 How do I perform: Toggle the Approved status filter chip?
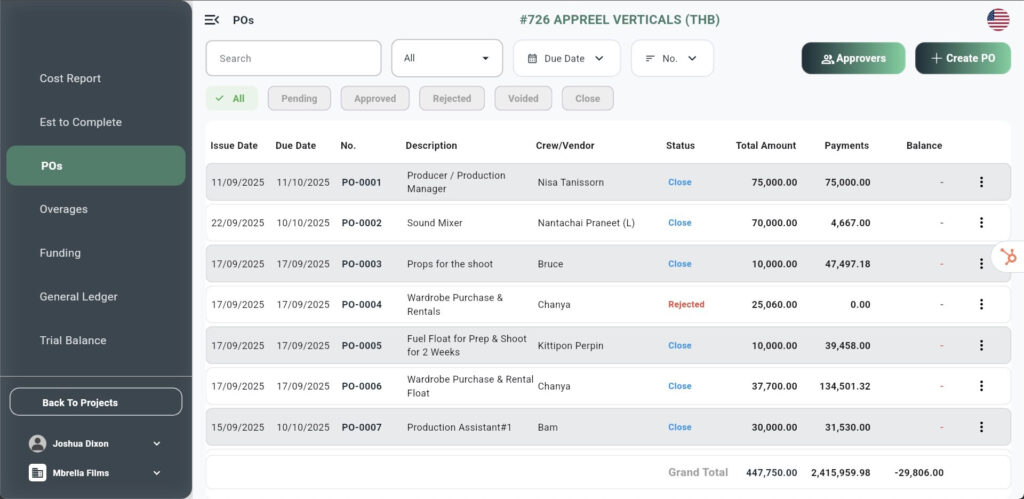pyautogui.click(x=375, y=99)
